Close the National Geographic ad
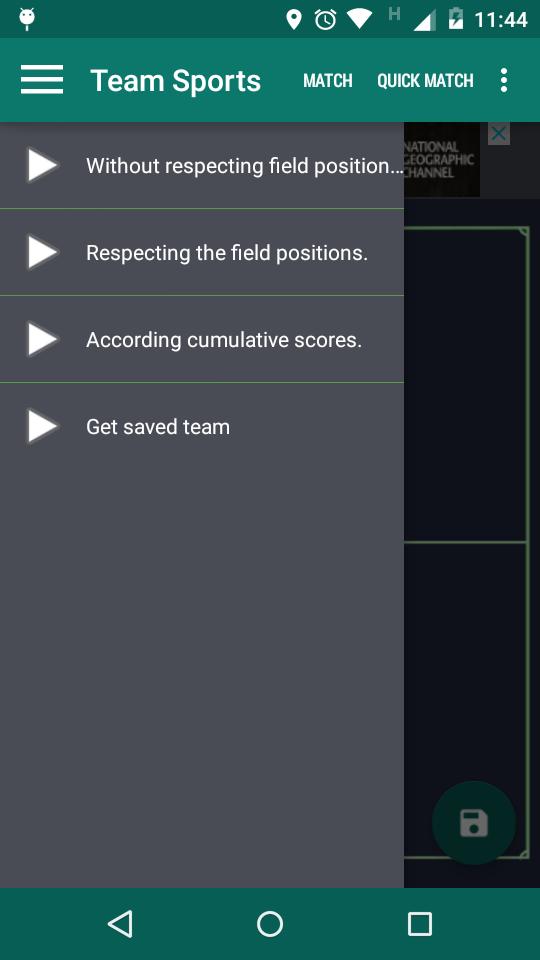The height and width of the screenshot is (960, 540). pos(499,133)
